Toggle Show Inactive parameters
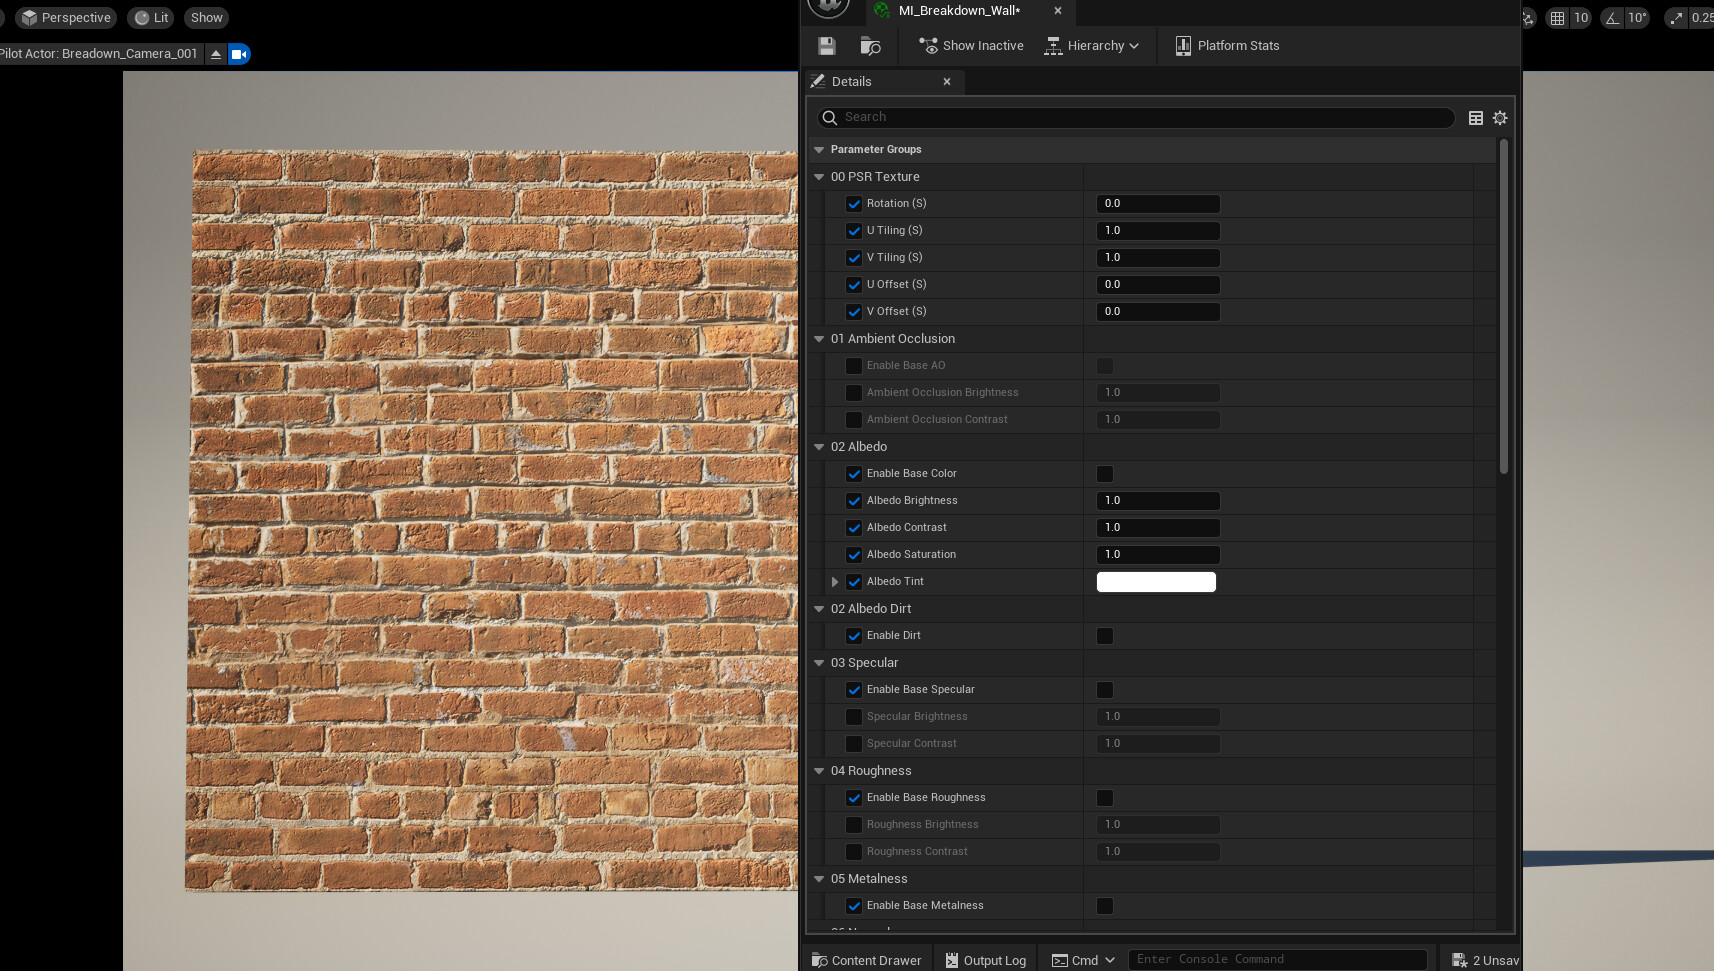The height and width of the screenshot is (971, 1714). [968, 45]
